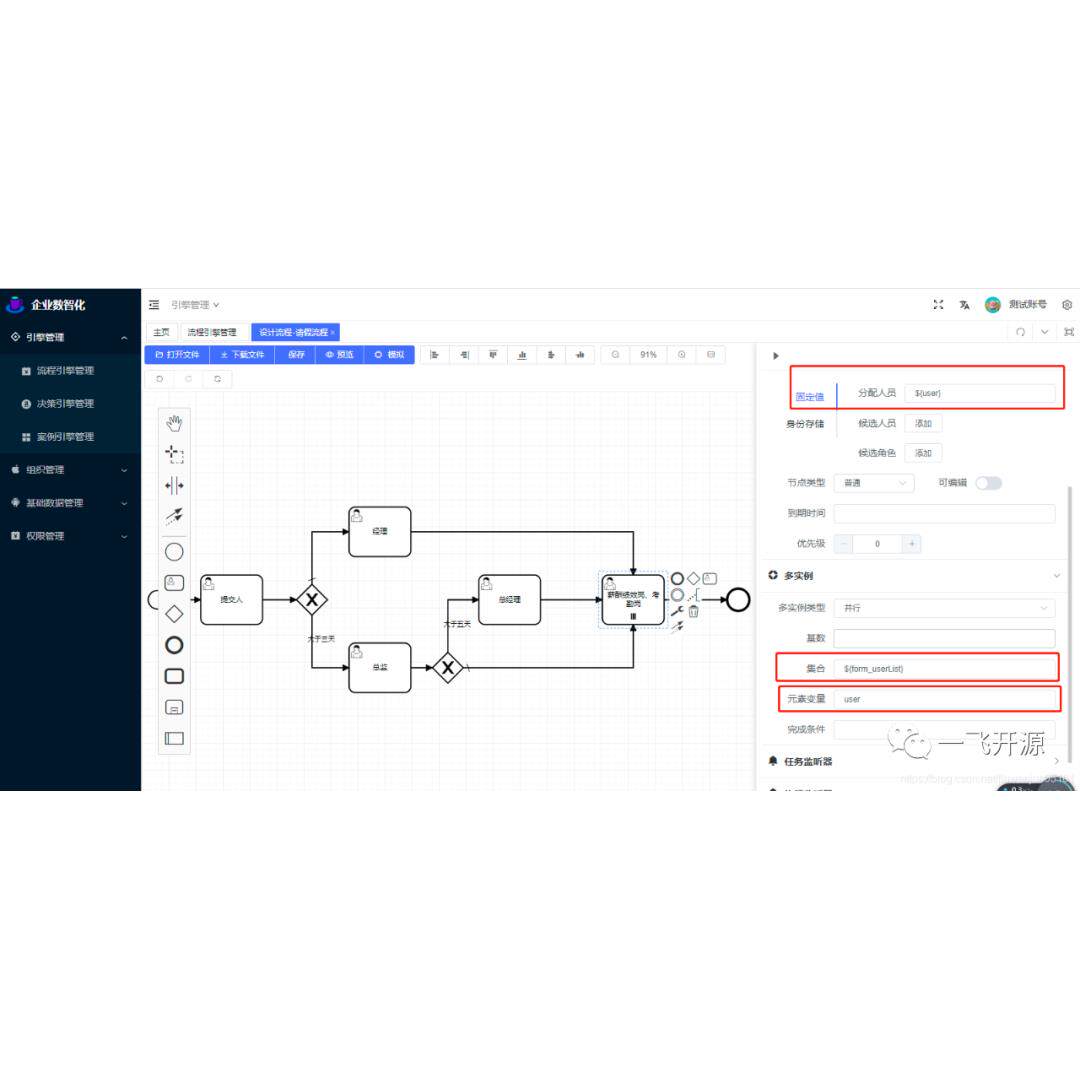Open the 多实例类型 dropdown

pyautogui.click(x=944, y=608)
